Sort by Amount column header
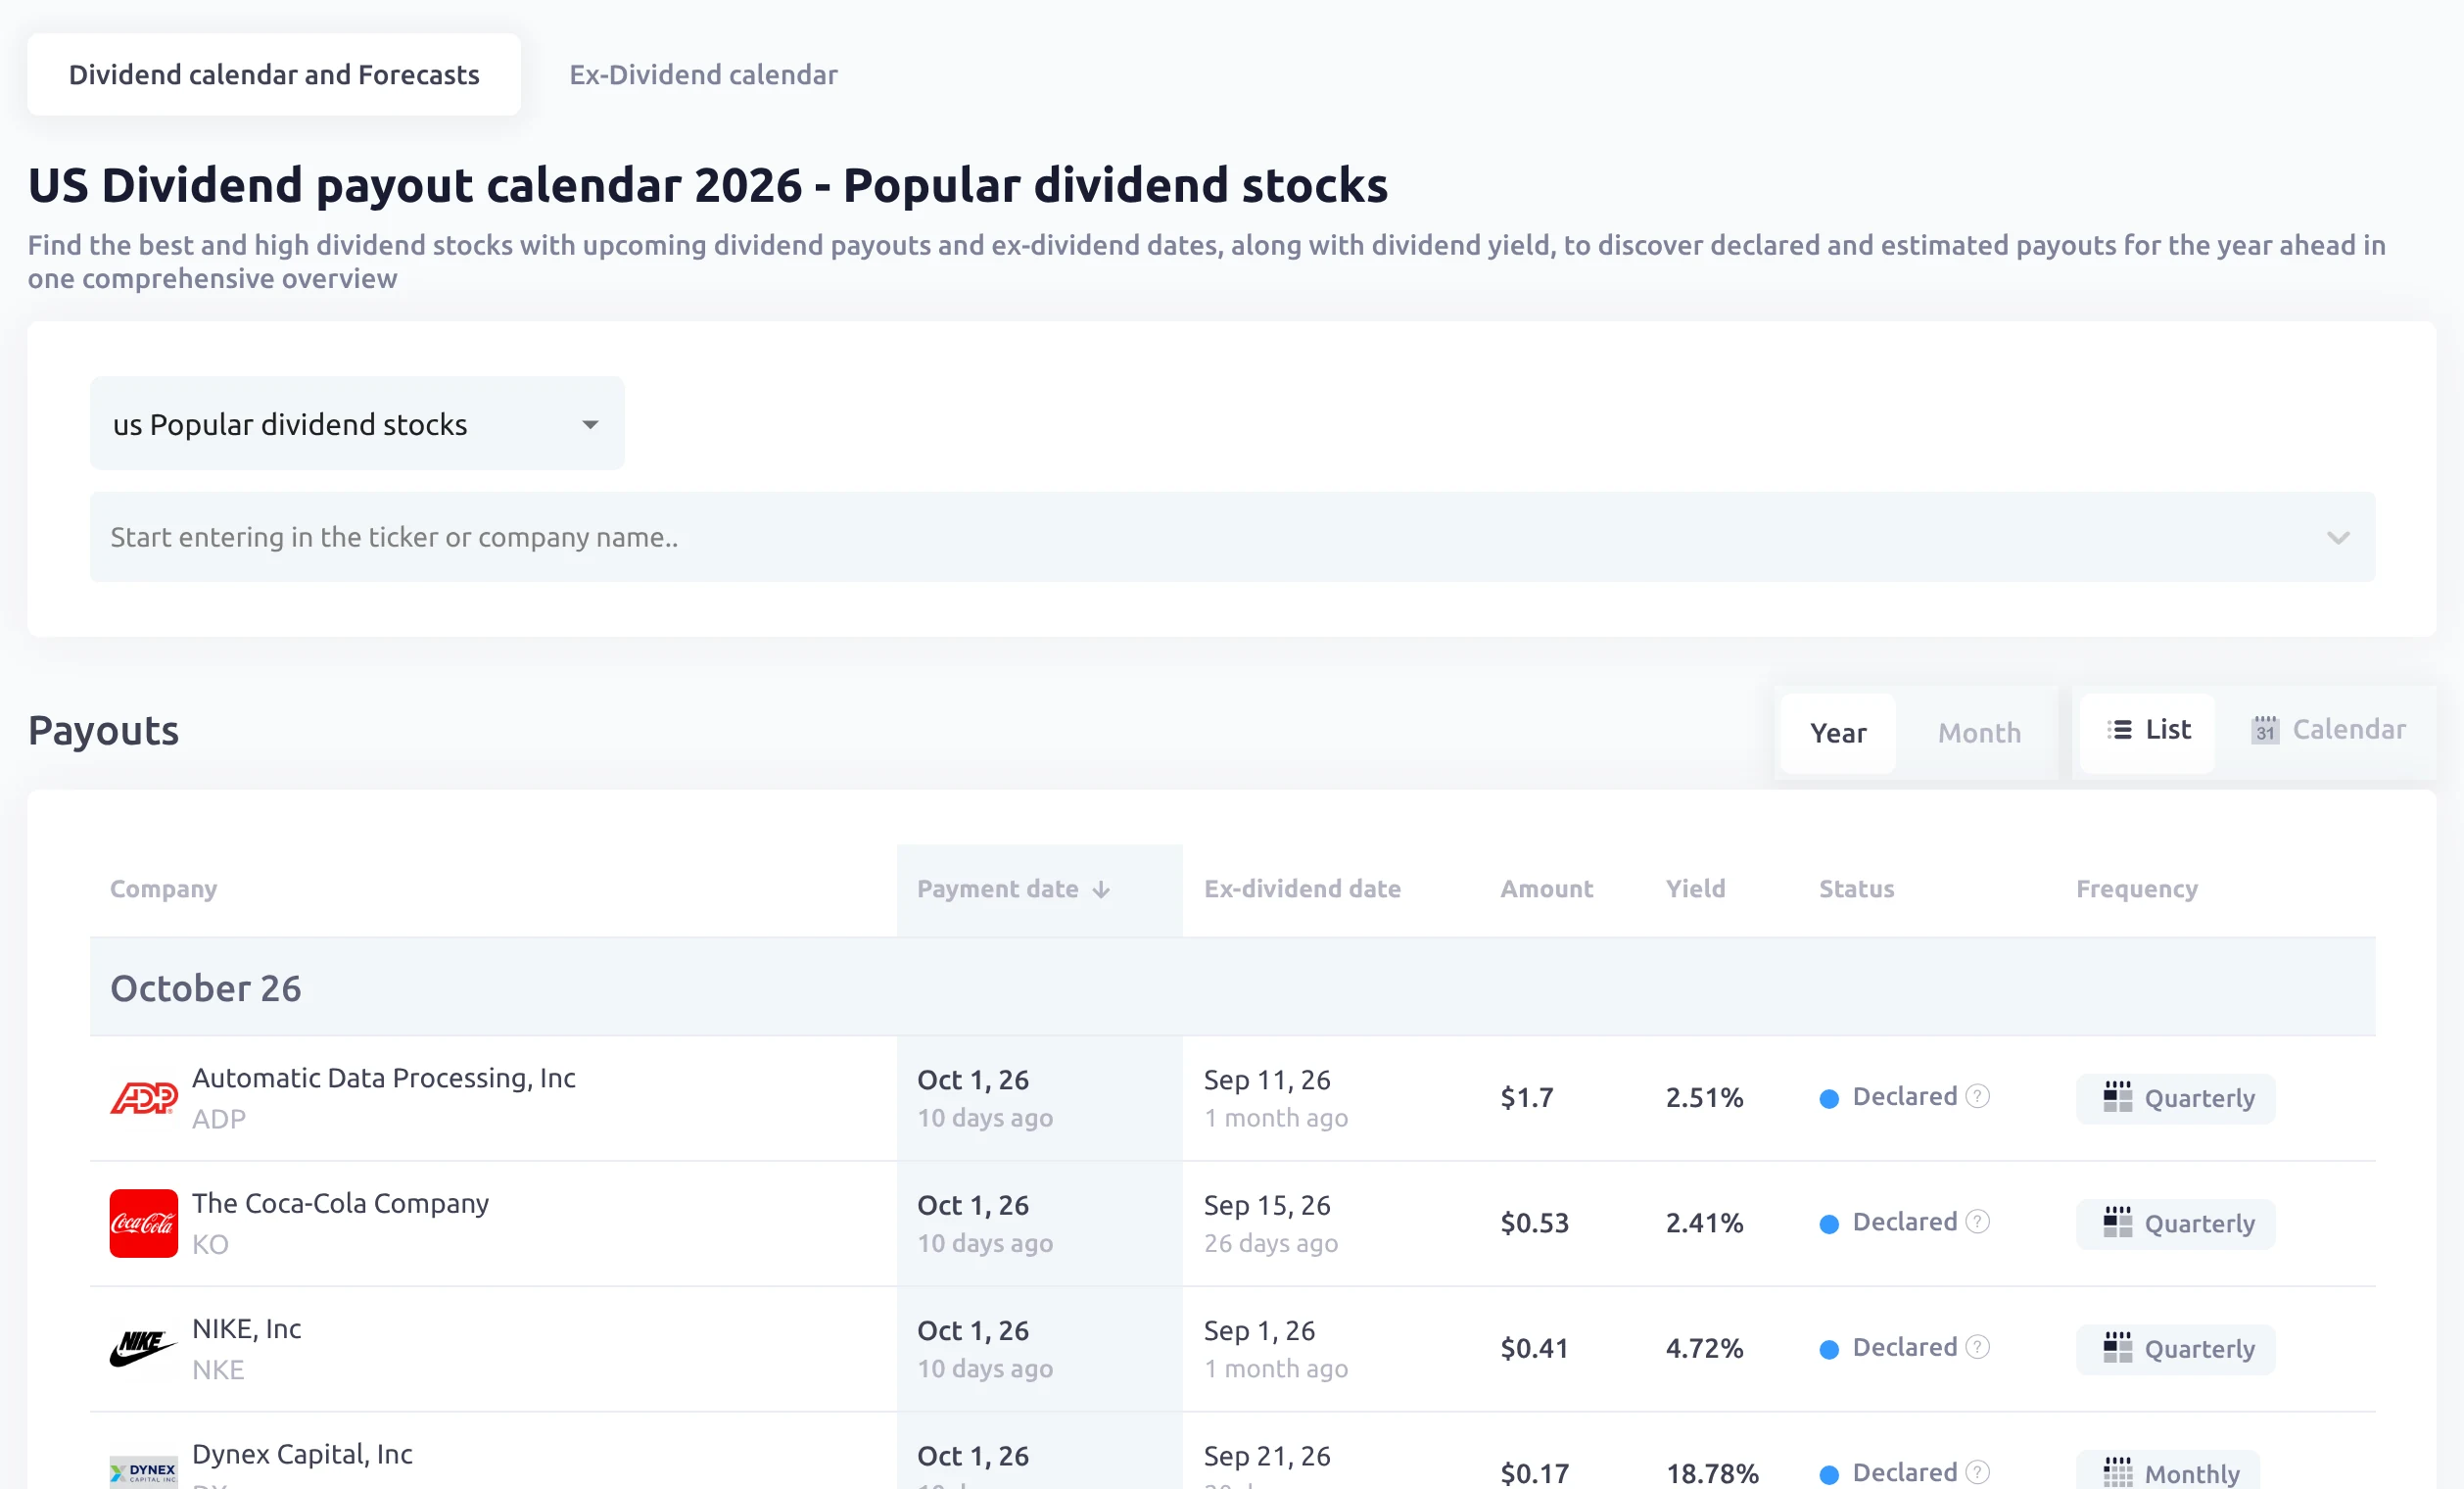The image size is (2464, 1489). click(x=1546, y=889)
